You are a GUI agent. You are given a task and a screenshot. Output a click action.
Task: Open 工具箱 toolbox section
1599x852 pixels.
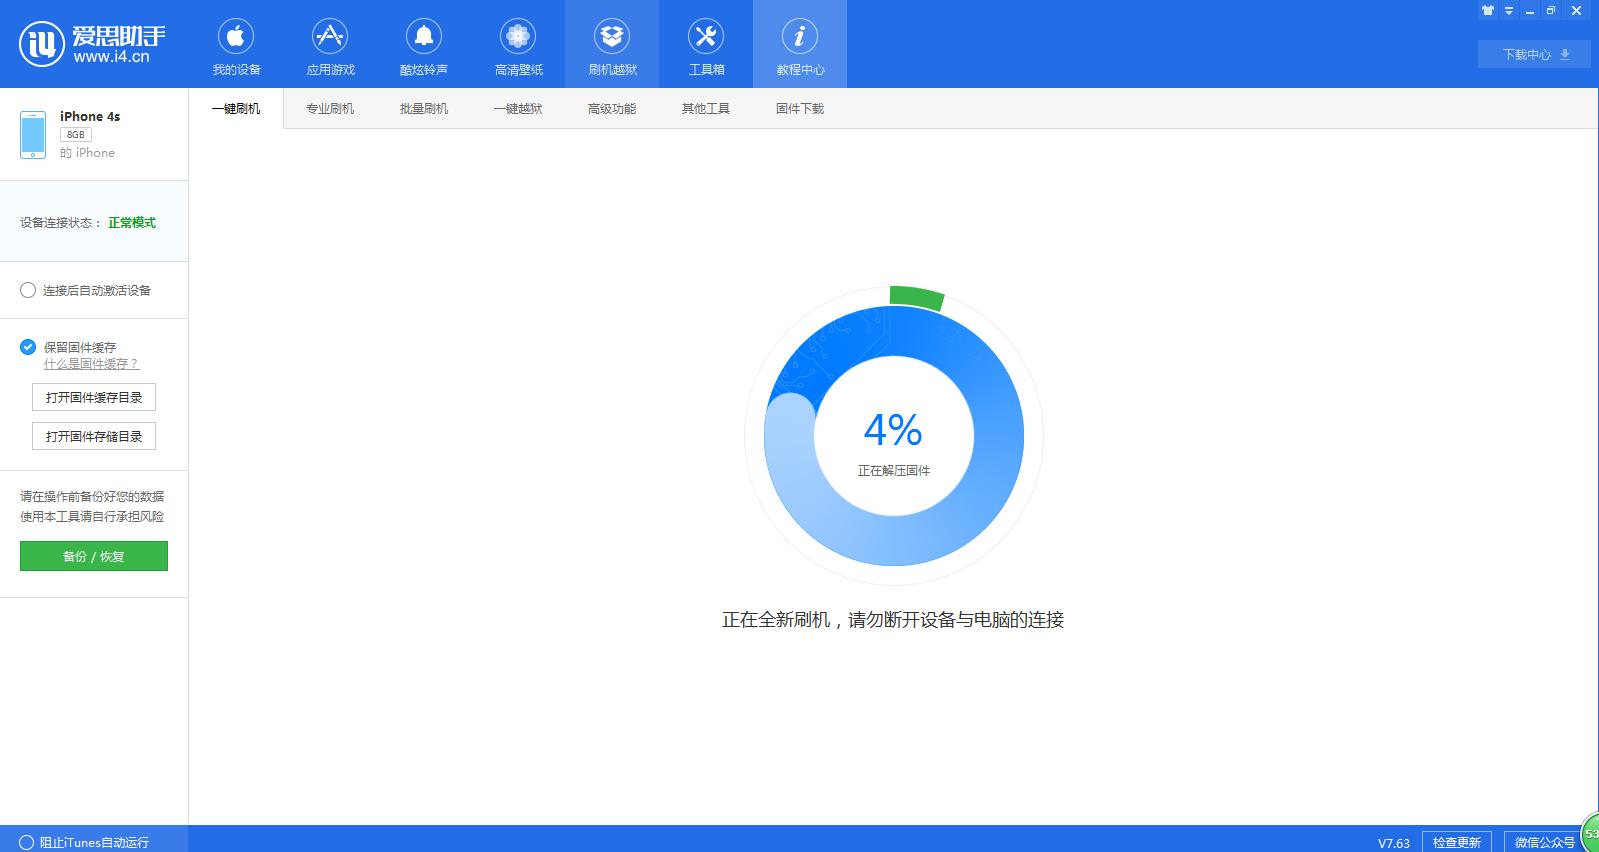[706, 46]
